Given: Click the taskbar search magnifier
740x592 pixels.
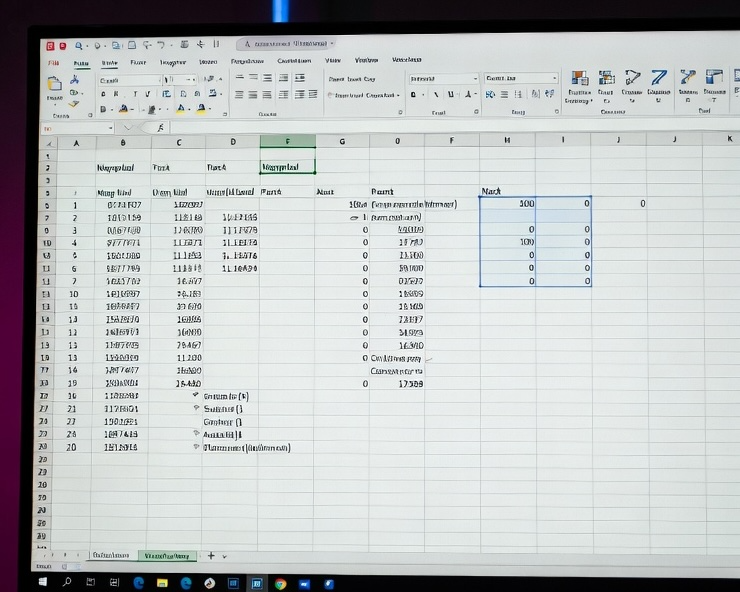Looking at the screenshot, I should 67,582.
